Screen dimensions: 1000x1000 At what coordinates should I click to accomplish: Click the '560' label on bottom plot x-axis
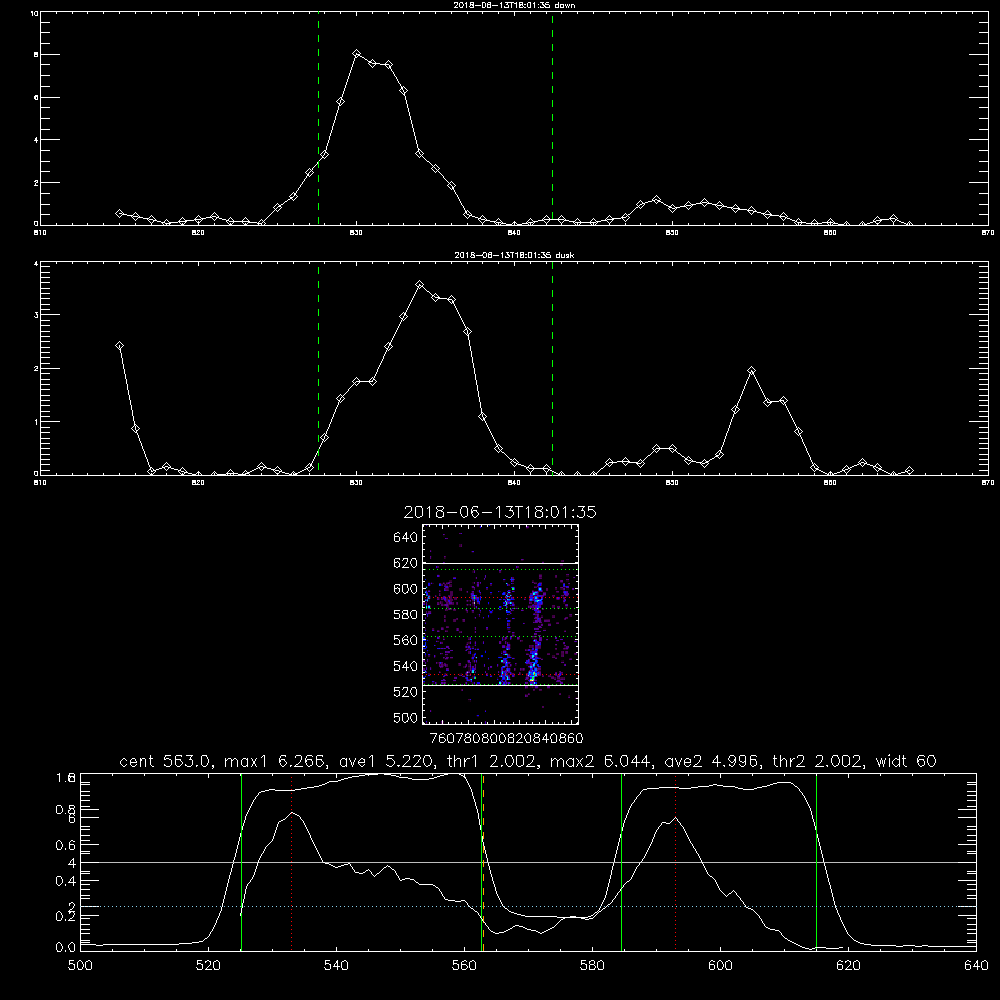[x=464, y=966]
